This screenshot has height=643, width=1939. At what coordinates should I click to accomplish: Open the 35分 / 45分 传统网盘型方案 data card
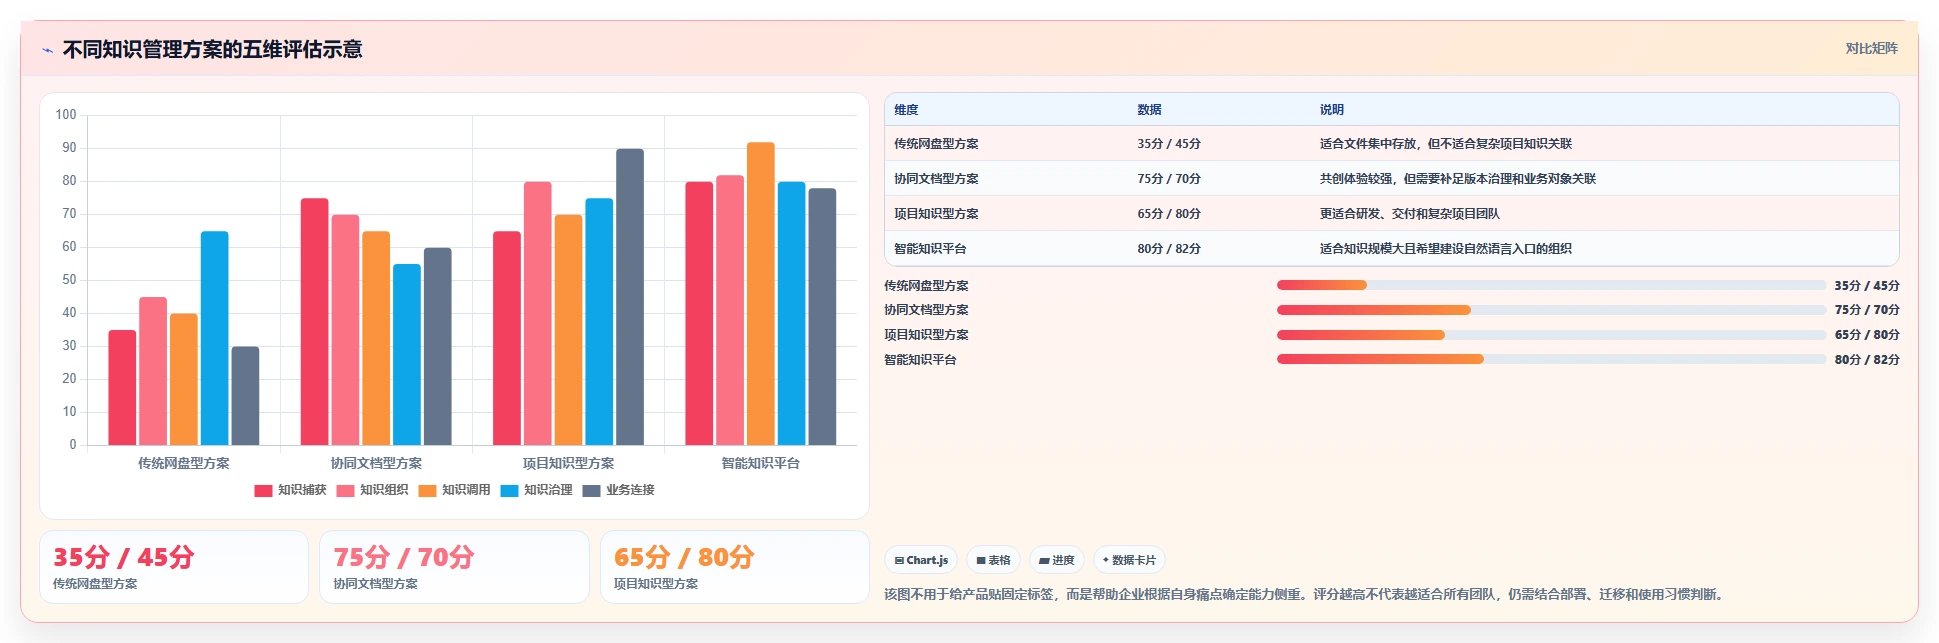pos(174,567)
